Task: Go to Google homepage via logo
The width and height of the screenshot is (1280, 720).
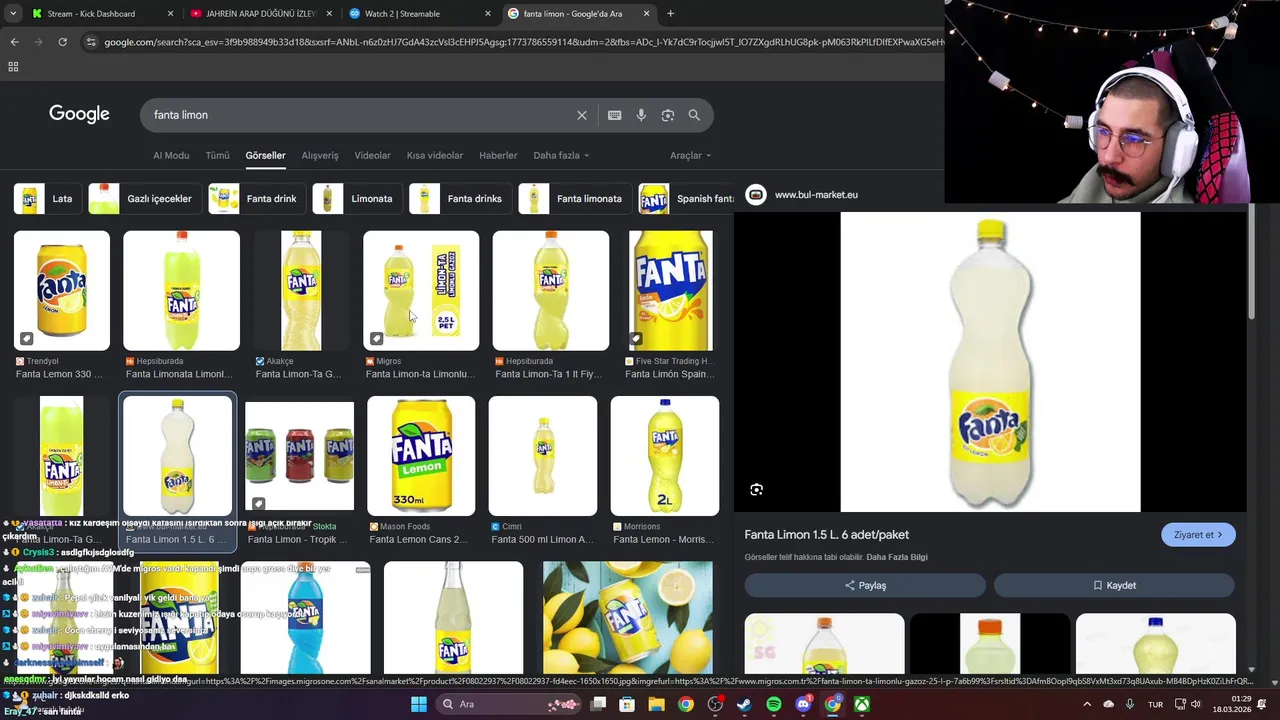Action: click(x=79, y=114)
